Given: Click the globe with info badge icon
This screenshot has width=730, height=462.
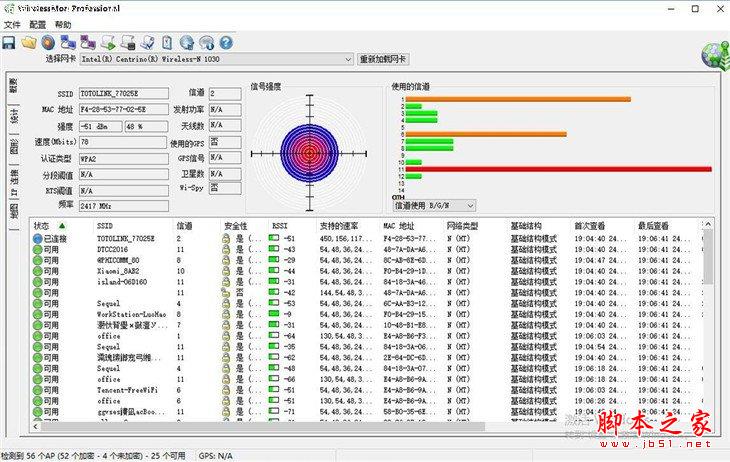Looking at the screenshot, I should tap(206, 43).
